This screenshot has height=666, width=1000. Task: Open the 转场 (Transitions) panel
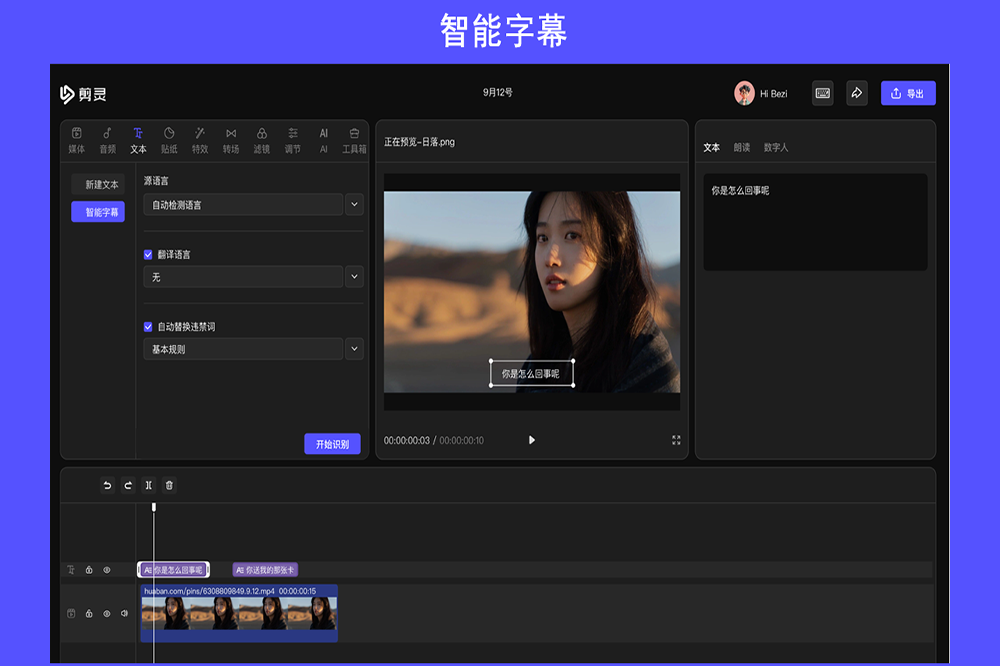(x=231, y=140)
